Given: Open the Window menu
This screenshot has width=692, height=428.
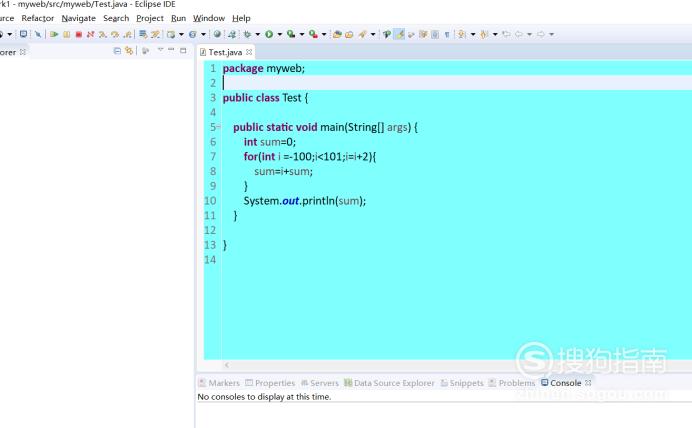Looking at the screenshot, I should pyautogui.click(x=209, y=18).
